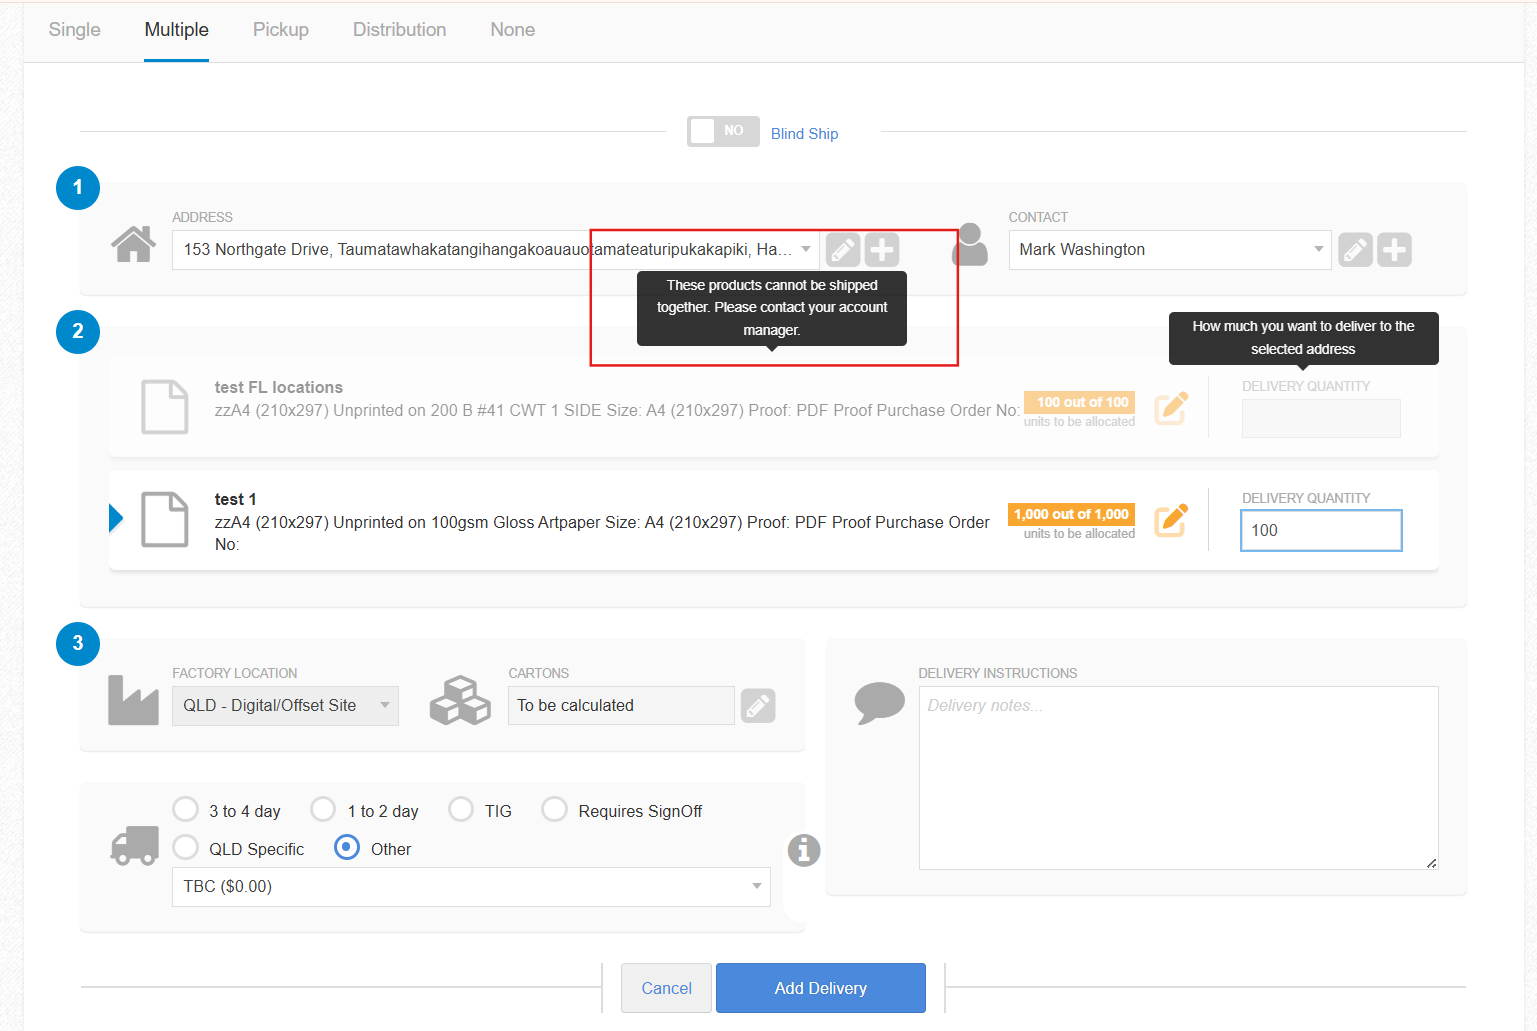Edit the Mark Washington contact pencil icon
The height and width of the screenshot is (1031, 1537).
point(1355,250)
